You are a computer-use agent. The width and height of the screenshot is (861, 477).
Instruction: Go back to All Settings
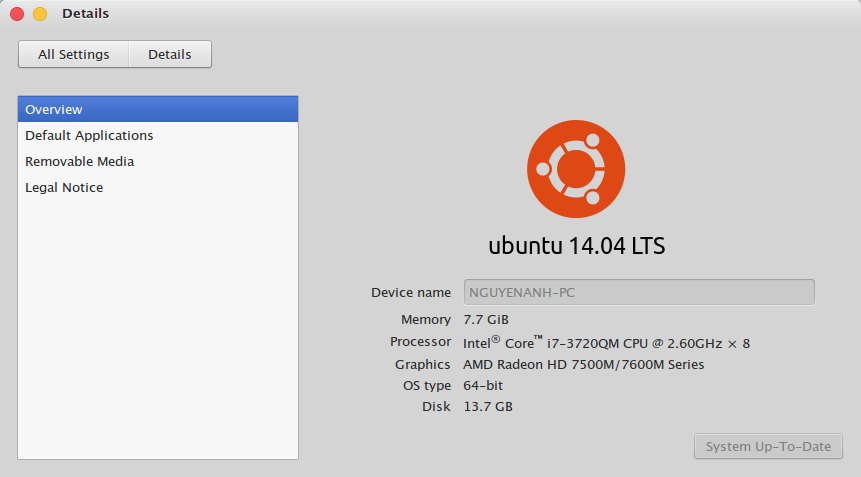tap(73, 54)
